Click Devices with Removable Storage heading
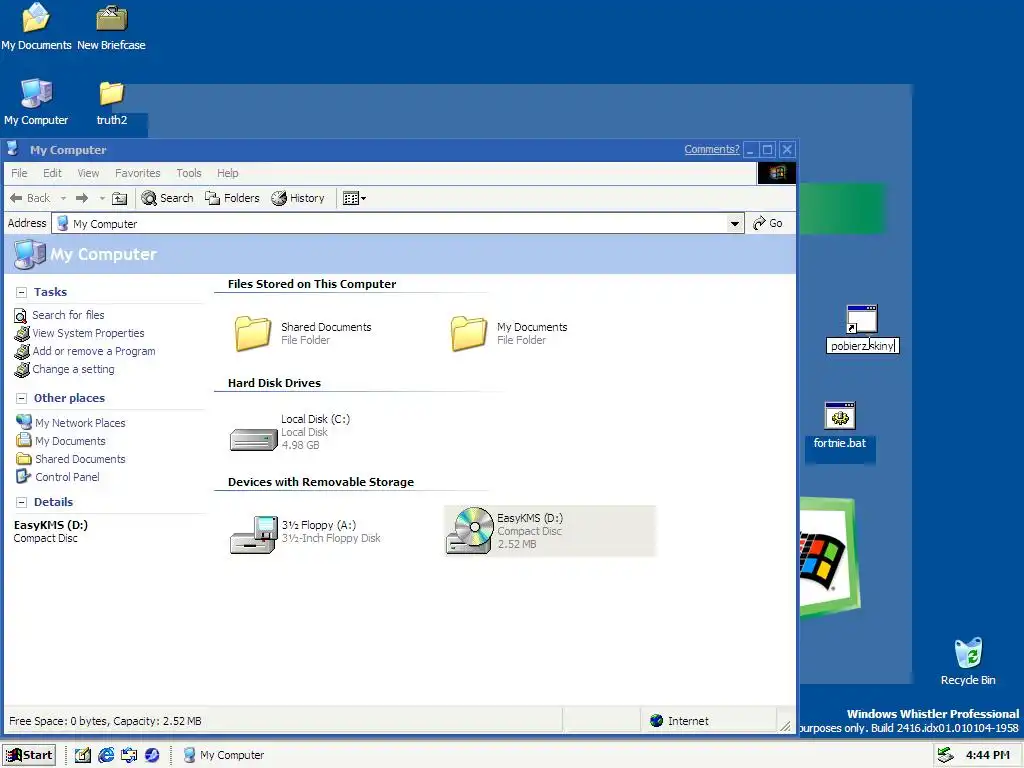 [321, 482]
